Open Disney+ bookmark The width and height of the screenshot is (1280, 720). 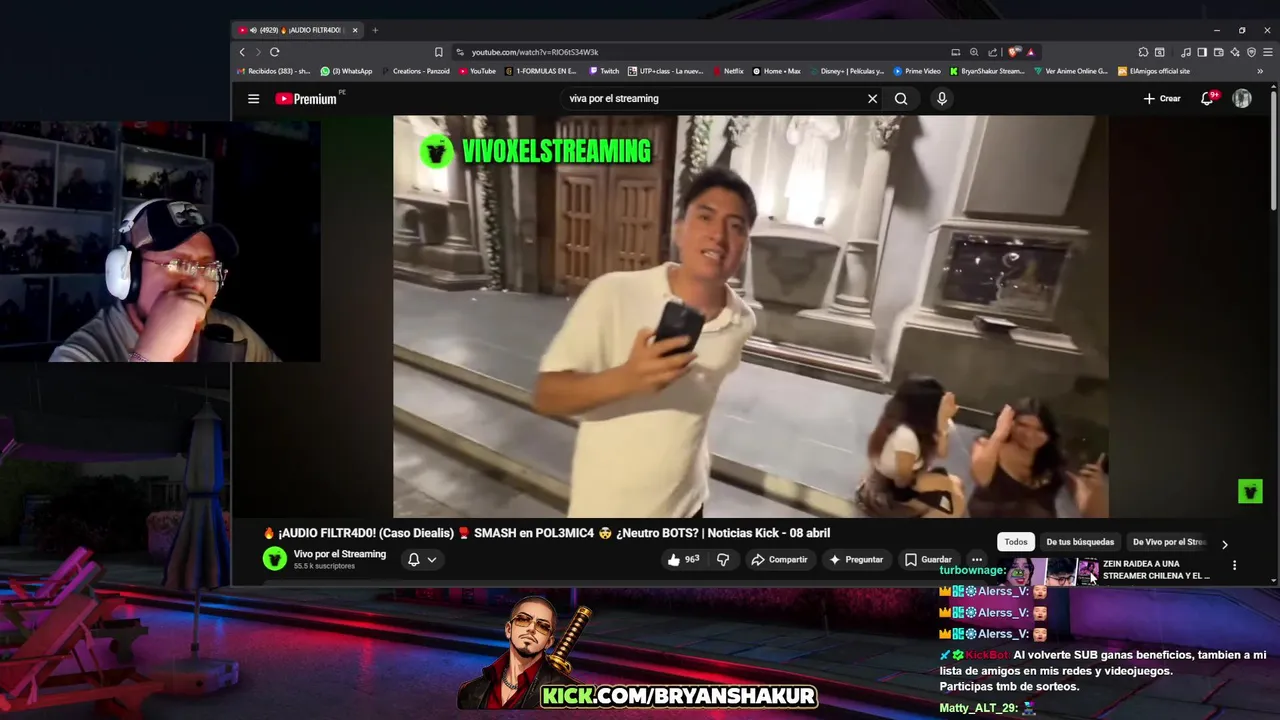846,71
